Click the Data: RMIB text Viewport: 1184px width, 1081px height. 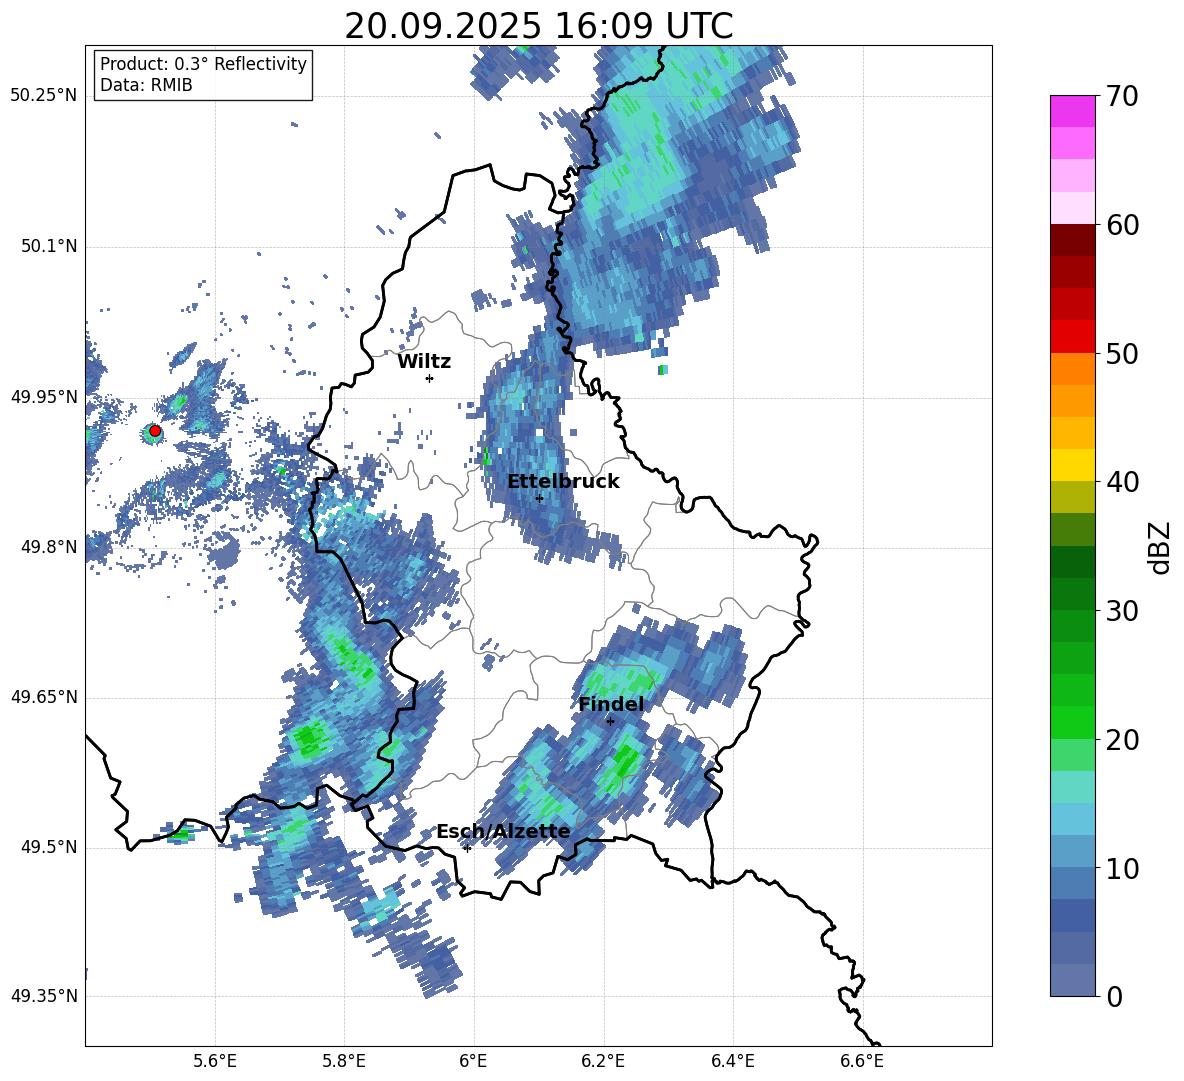[x=146, y=85]
